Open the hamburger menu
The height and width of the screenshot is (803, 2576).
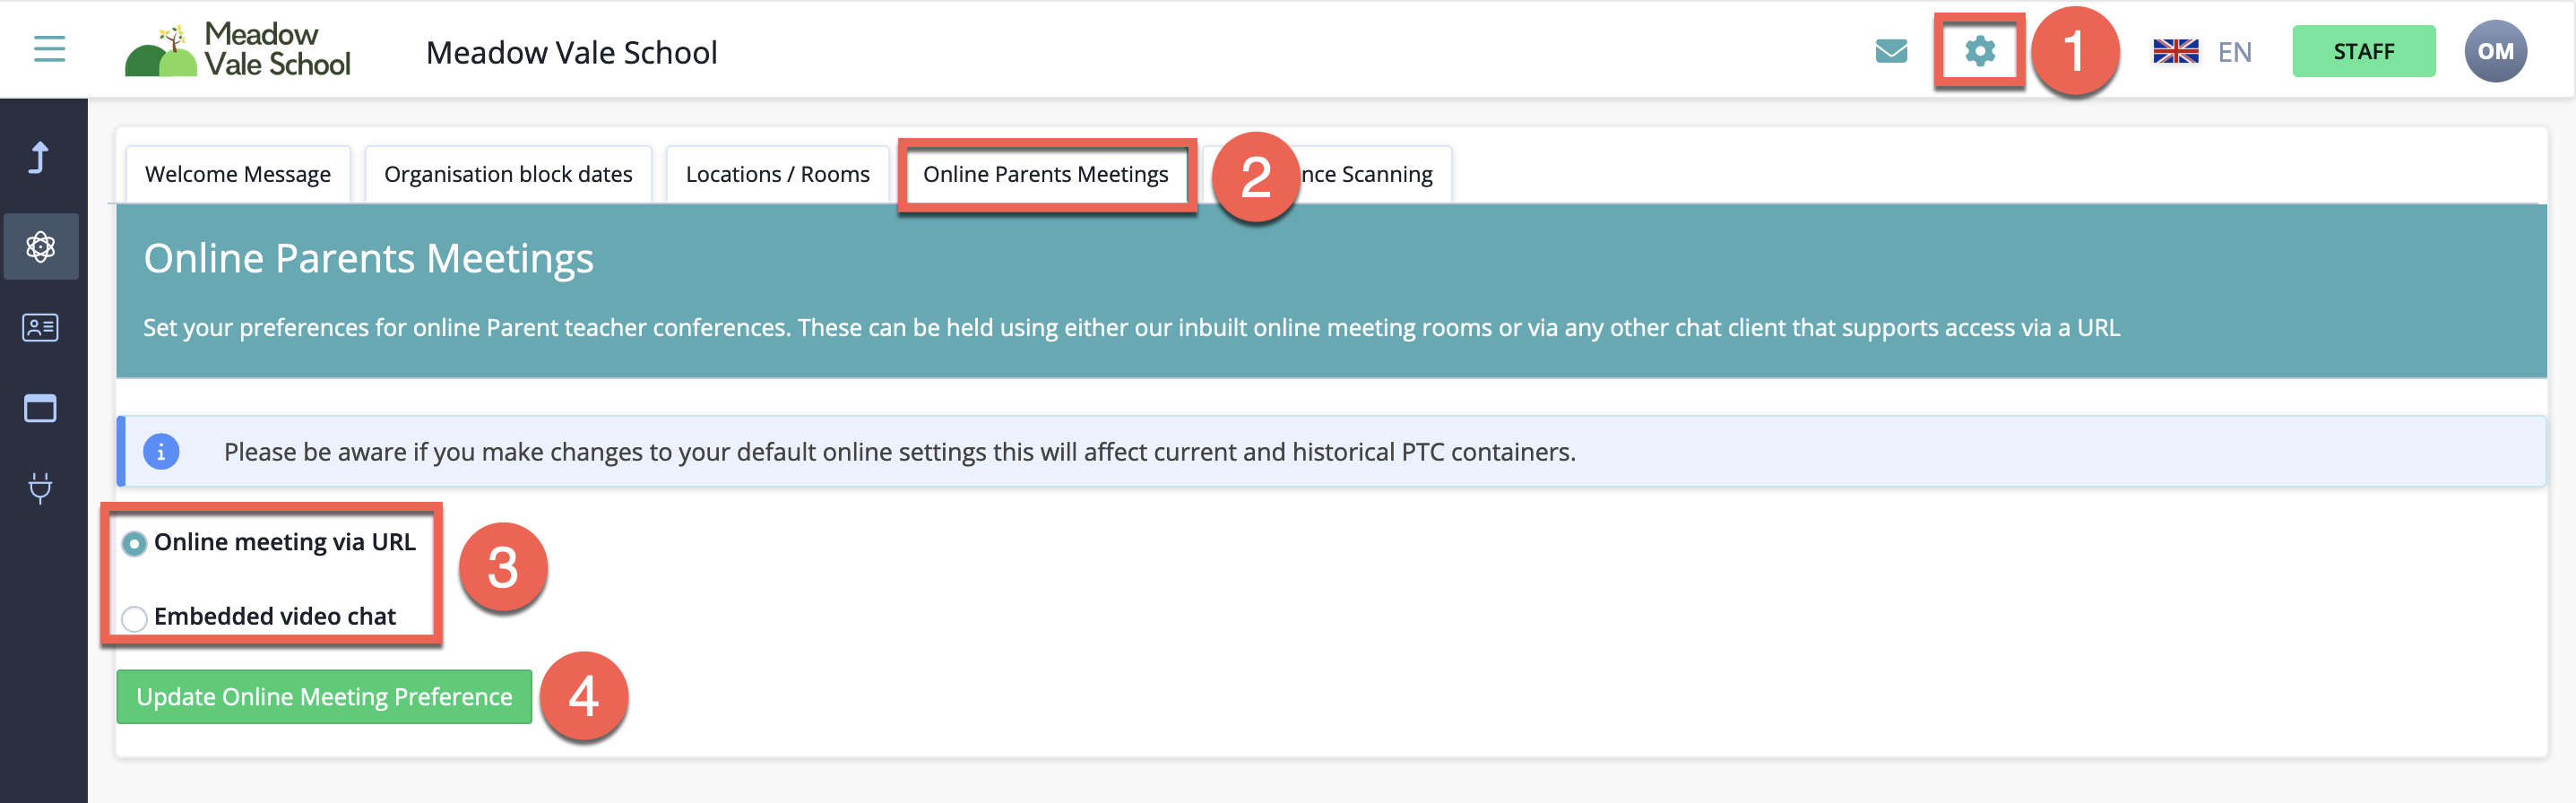coord(49,49)
